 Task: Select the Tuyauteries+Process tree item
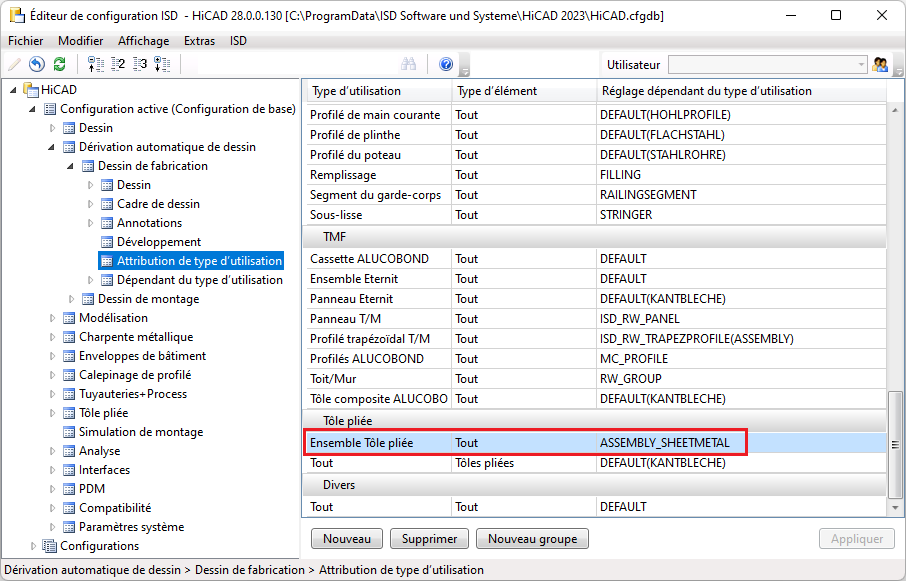[133, 394]
